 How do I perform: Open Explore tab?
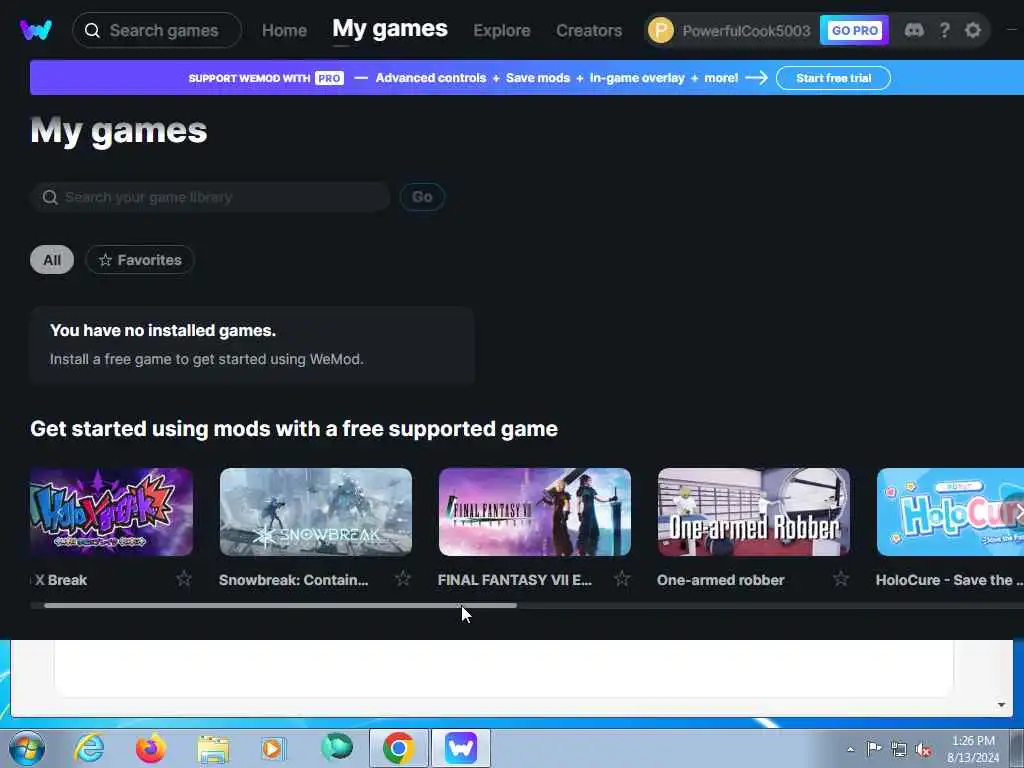click(502, 31)
